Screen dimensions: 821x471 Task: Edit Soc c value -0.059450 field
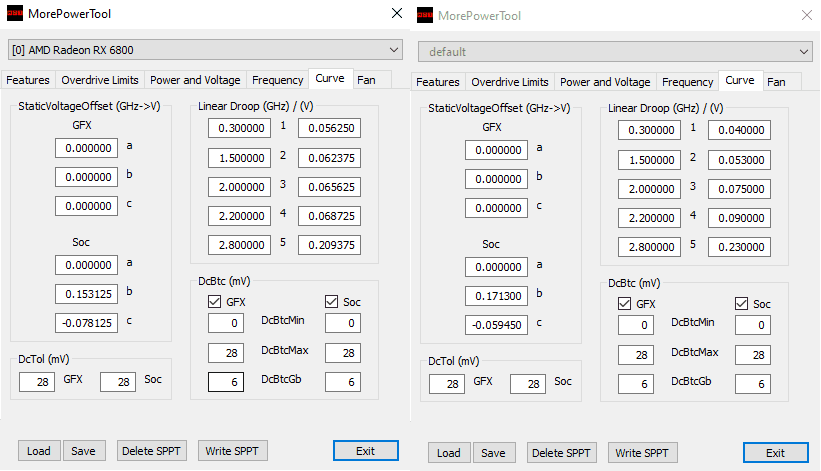pos(496,325)
